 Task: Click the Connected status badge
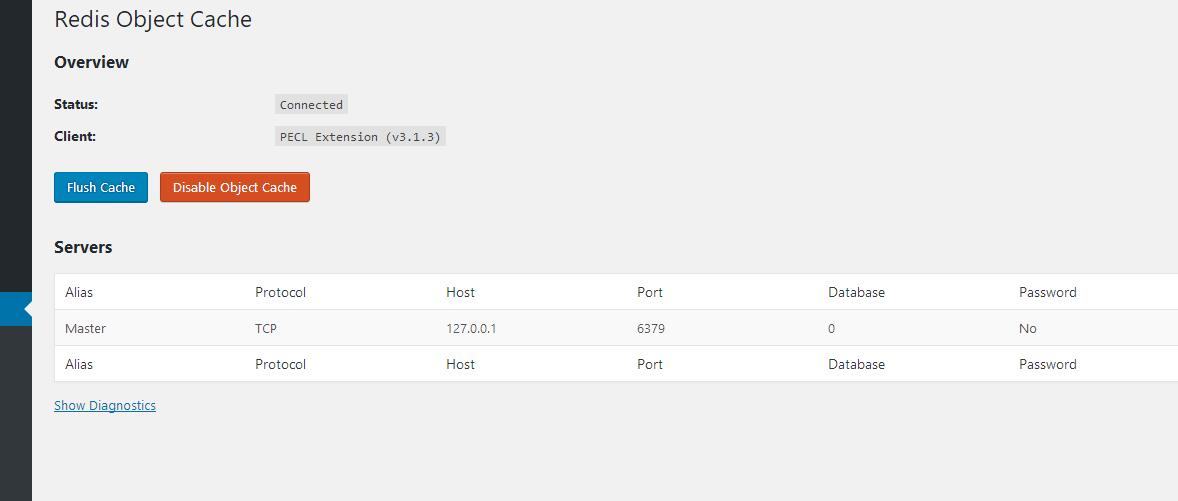click(311, 105)
